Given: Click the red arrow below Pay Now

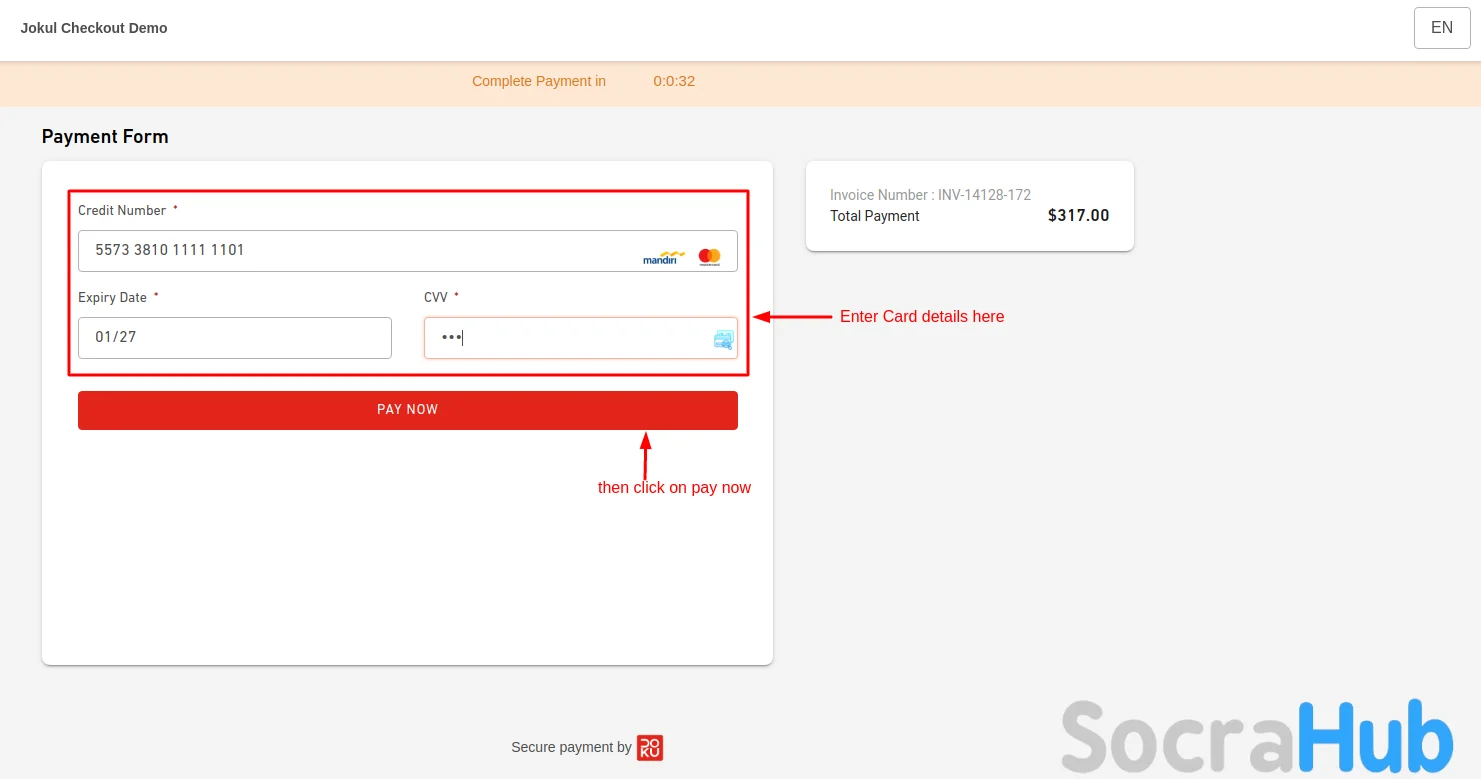Looking at the screenshot, I should 645,454.
